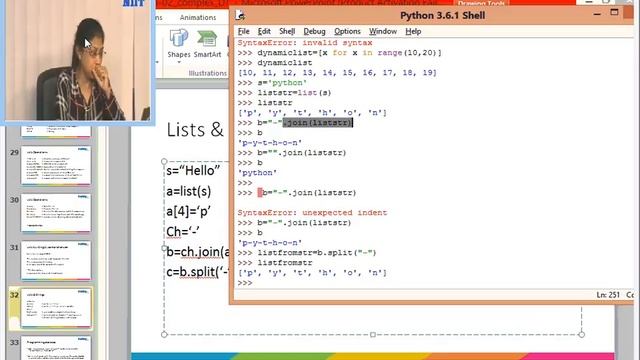Screen dimensions: 640x360
Task: Click the bottom-left text box resize handle
Action: [x=164, y=334]
